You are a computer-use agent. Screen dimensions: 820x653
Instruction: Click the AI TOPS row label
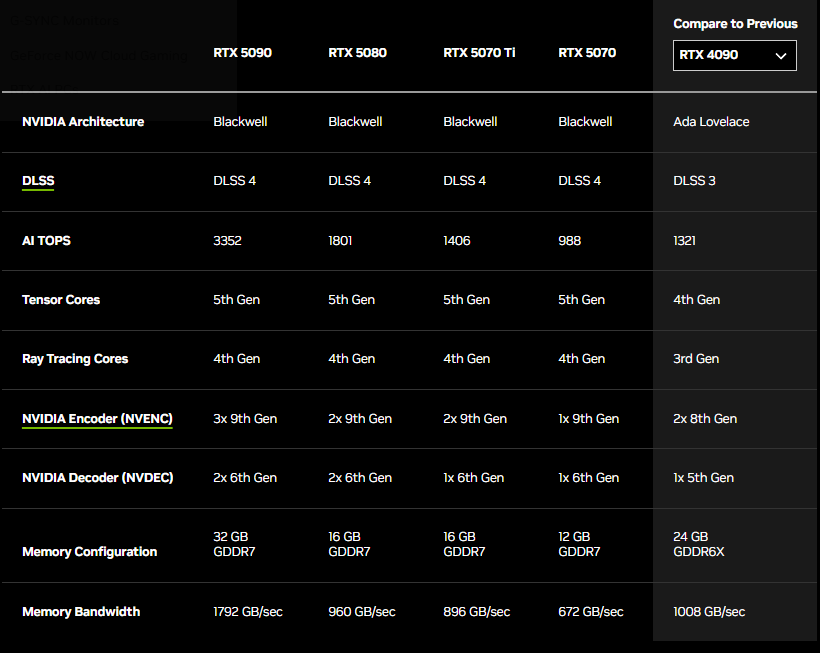pyautogui.click(x=47, y=240)
